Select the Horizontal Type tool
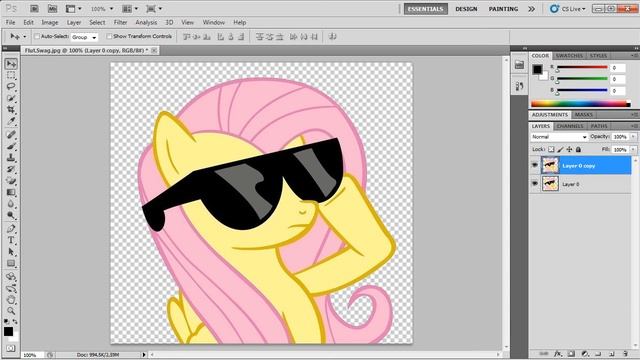The height and width of the screenshot is (360, 640). tap(11, 240)
